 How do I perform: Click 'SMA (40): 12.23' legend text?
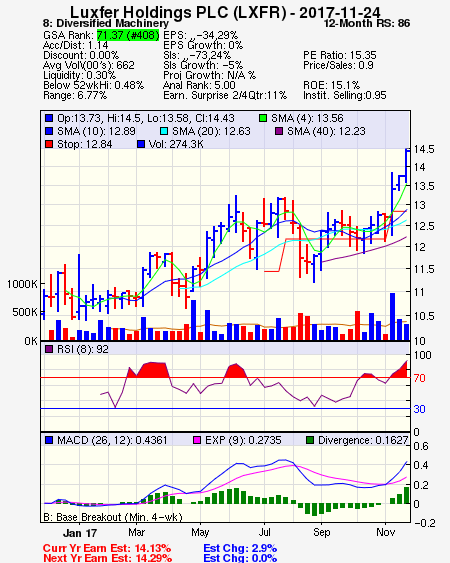(326, 131)
